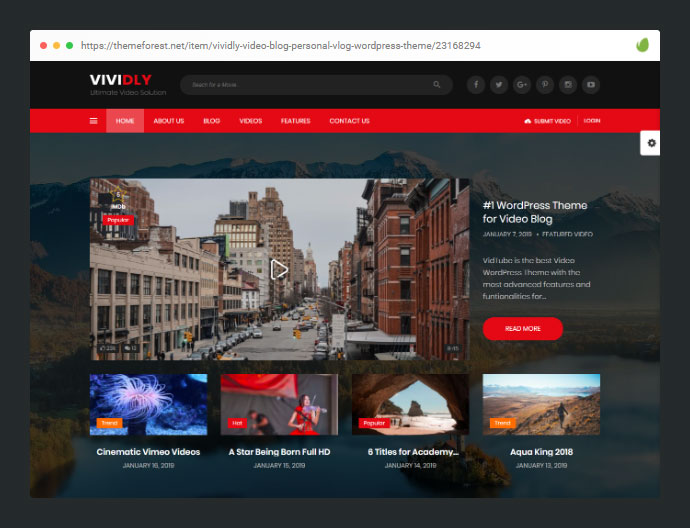Open the cave beach video thumbnail
Screen dimensions: 690x528
point(410,404)
